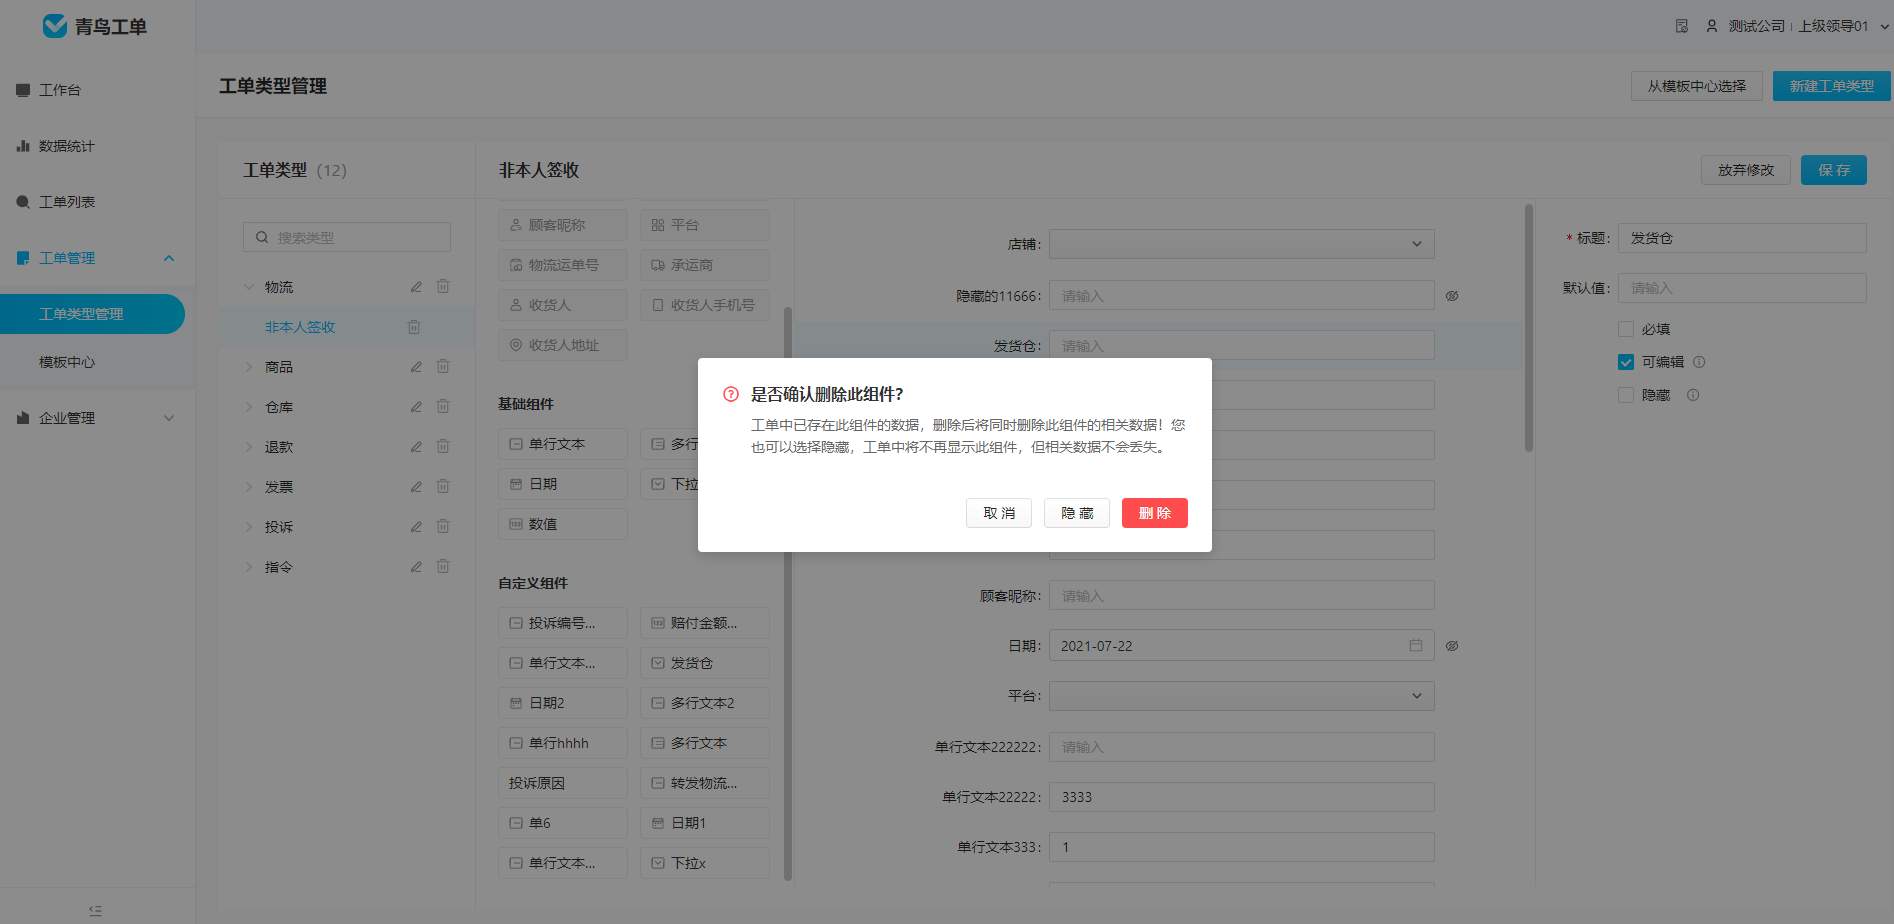The height and width of the screenshot is (924, 1894).
Task: Add the 数值 basic component
Action: click(x=563, y=524)
